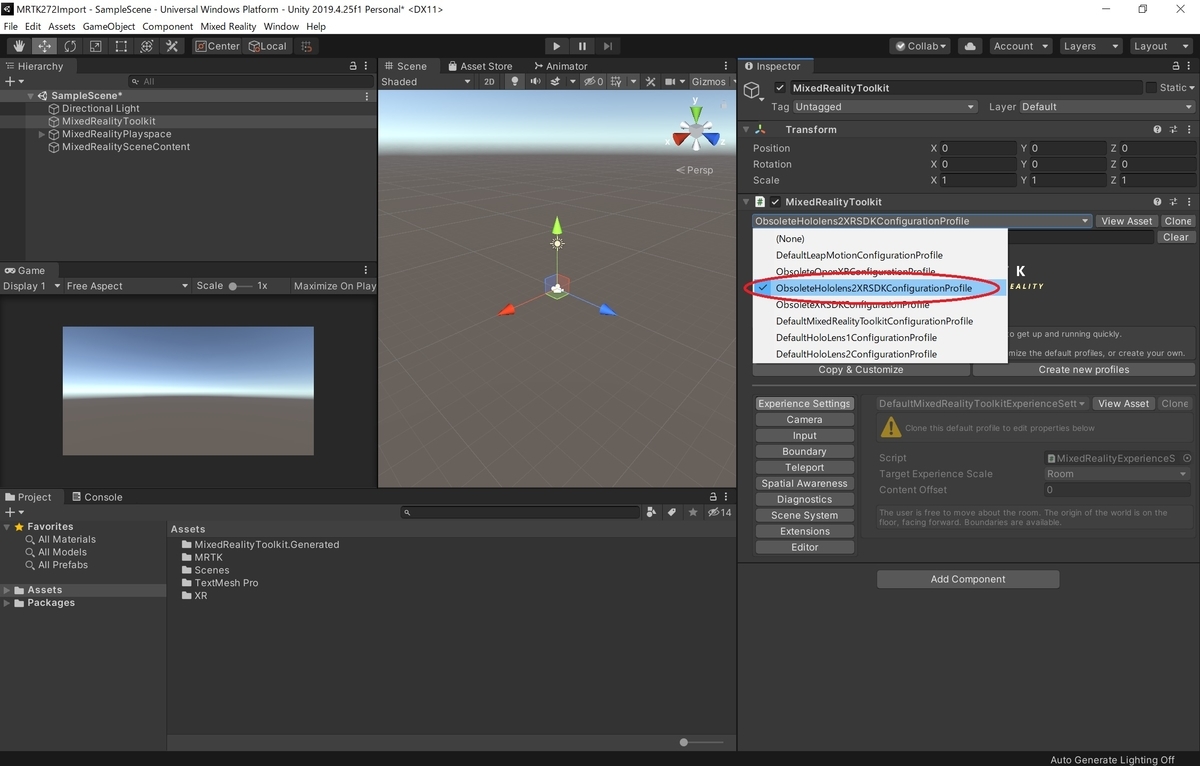The width and height of the screenshot is (1200, 766).
Task: Switch to the Animator tab
Action: 562,66
